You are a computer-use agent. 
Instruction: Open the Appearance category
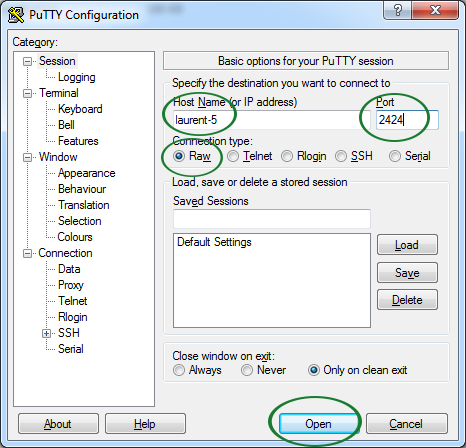pyautogui.click(x=86, y=173)
